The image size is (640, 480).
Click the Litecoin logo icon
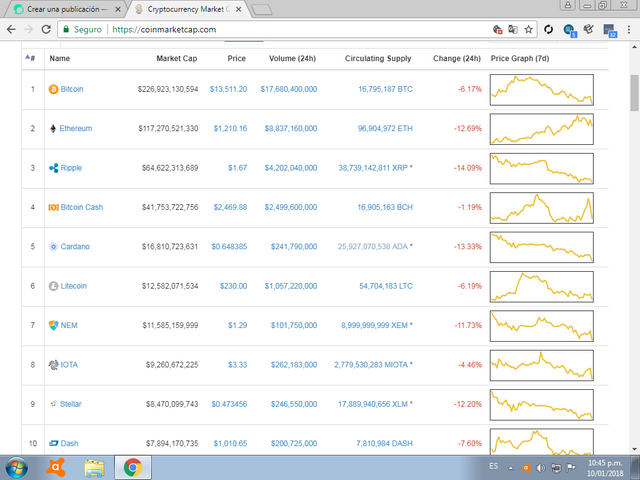(53, 286)
